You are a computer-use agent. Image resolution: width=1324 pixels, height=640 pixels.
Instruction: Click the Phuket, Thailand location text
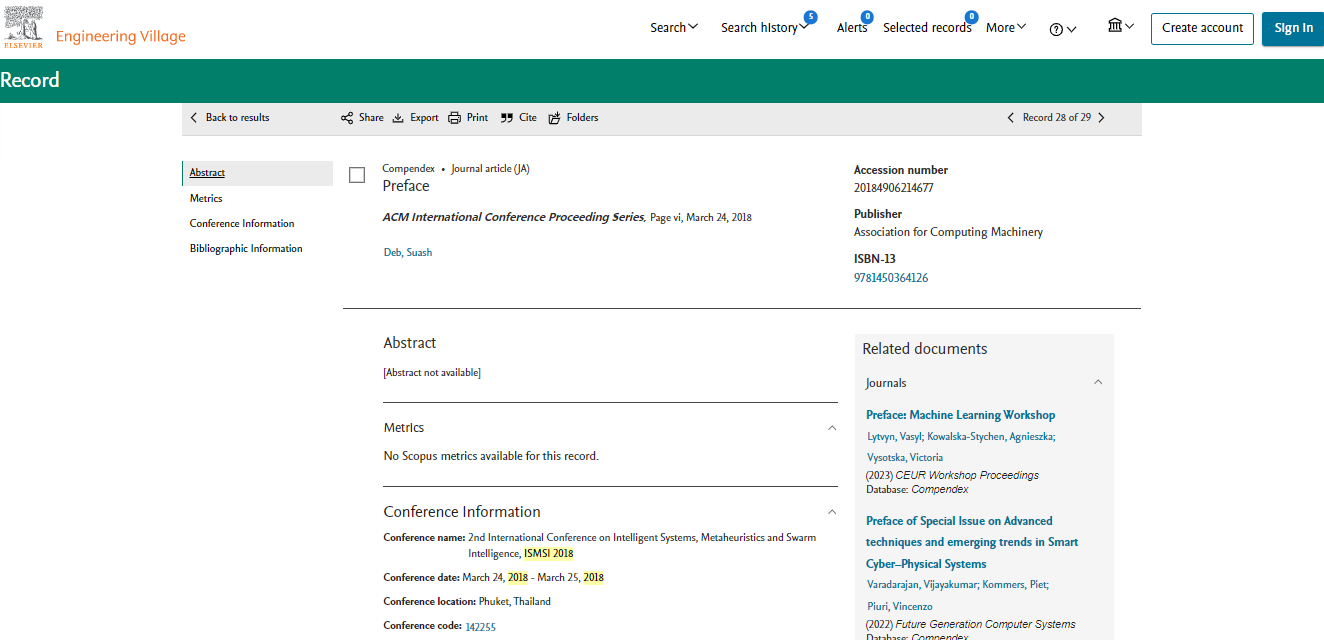tap(515, 602)
